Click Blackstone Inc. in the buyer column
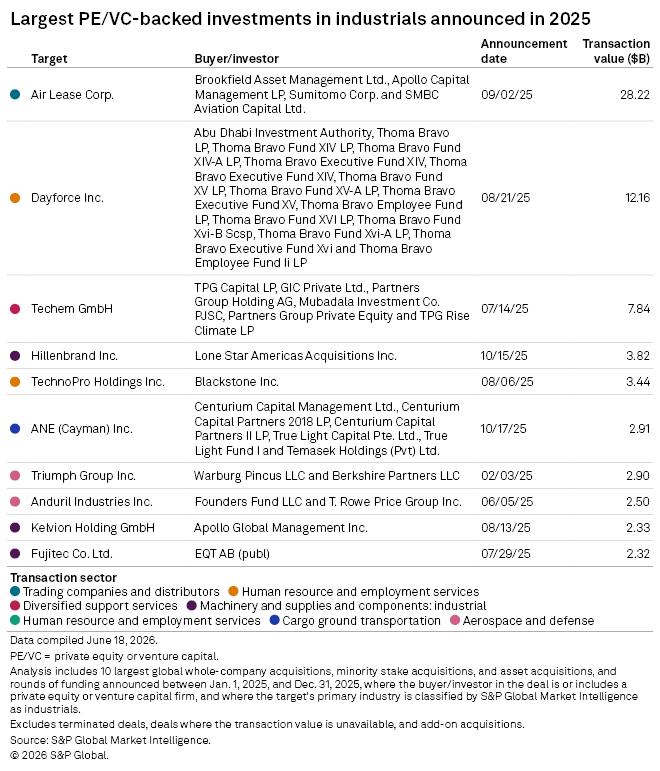 237,382
